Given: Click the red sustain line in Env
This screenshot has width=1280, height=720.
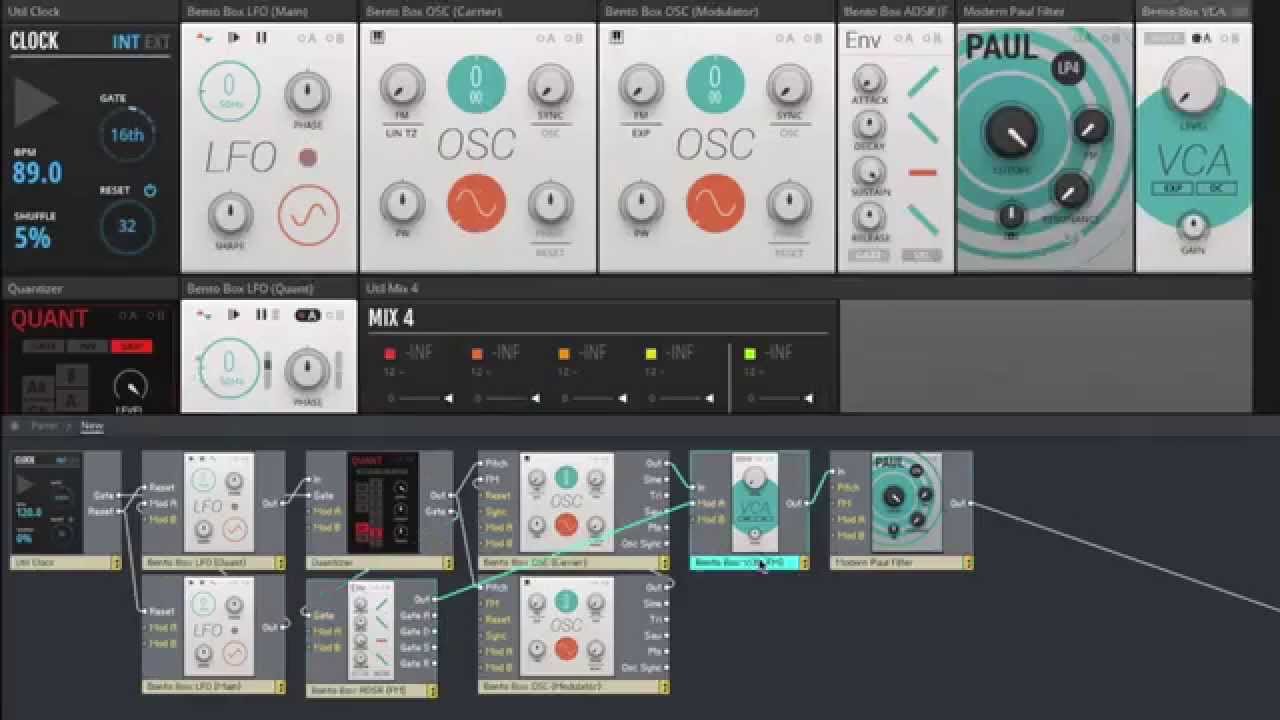Looking at the screenshot, I should [922, 172].
